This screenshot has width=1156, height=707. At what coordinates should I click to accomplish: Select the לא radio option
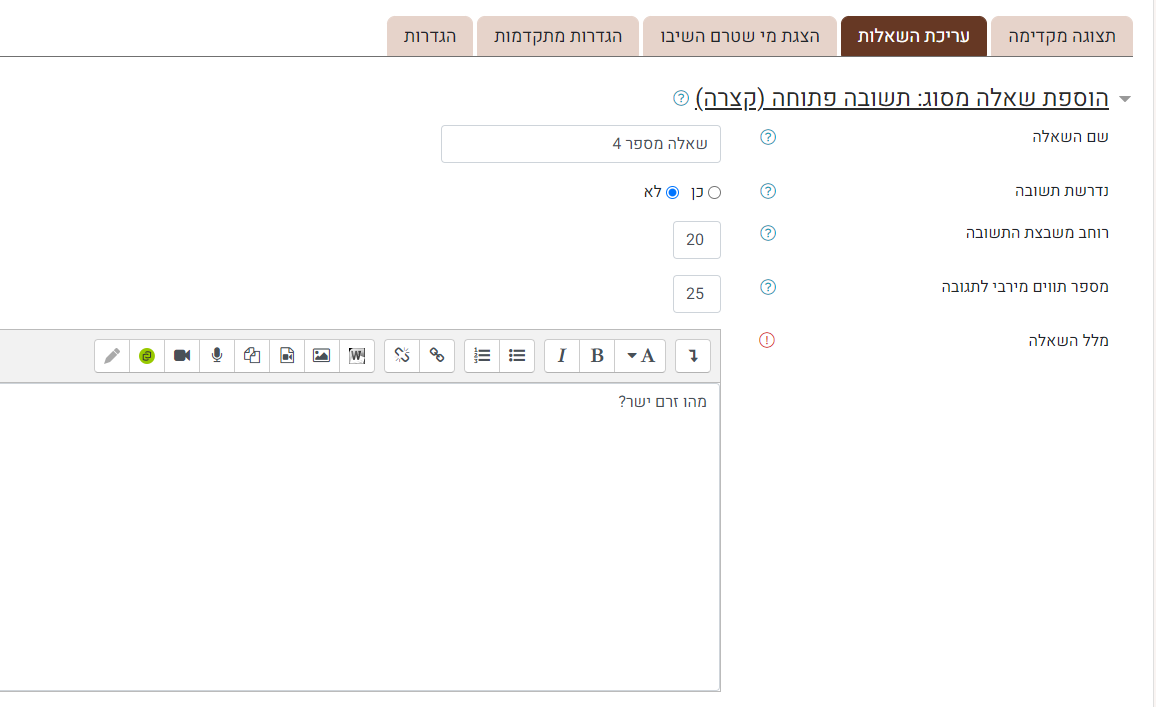(672, 192)
